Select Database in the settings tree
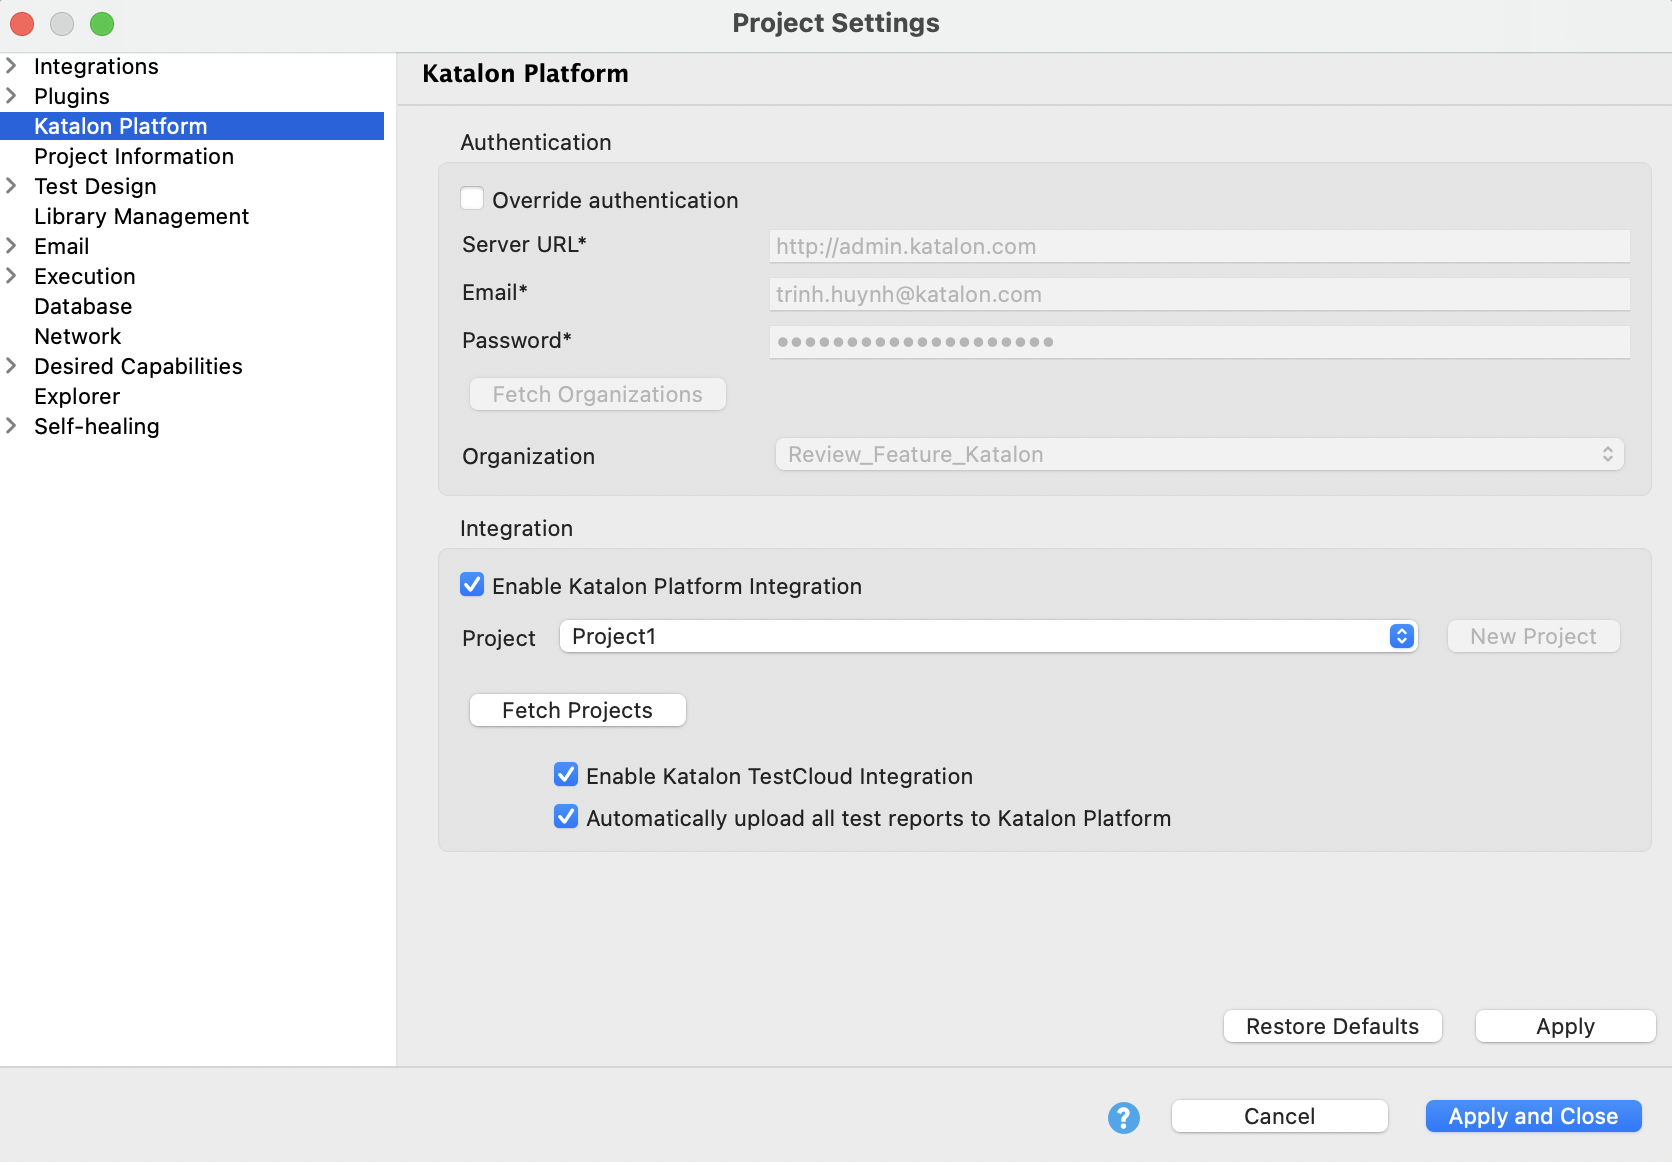Screen dimensions: 1672x1162 83,306
